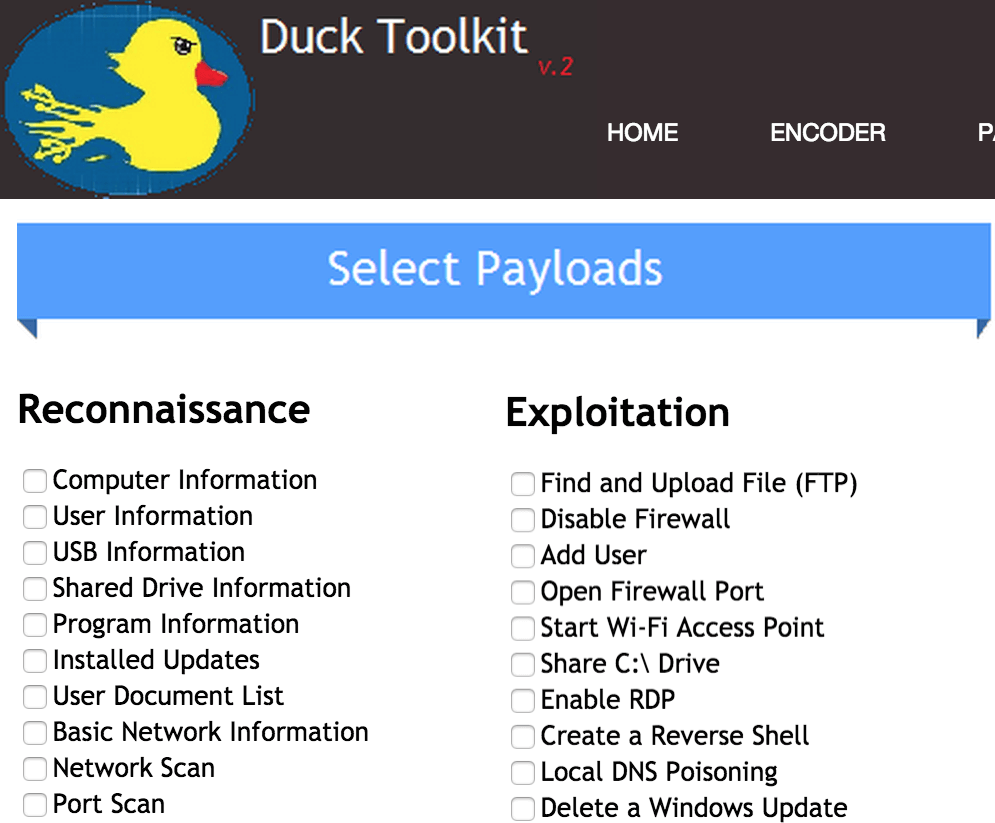Toggle the Basic Network Information checkbox
The image size is (995, 823).
pyautogui.click(x=35, y=733)
